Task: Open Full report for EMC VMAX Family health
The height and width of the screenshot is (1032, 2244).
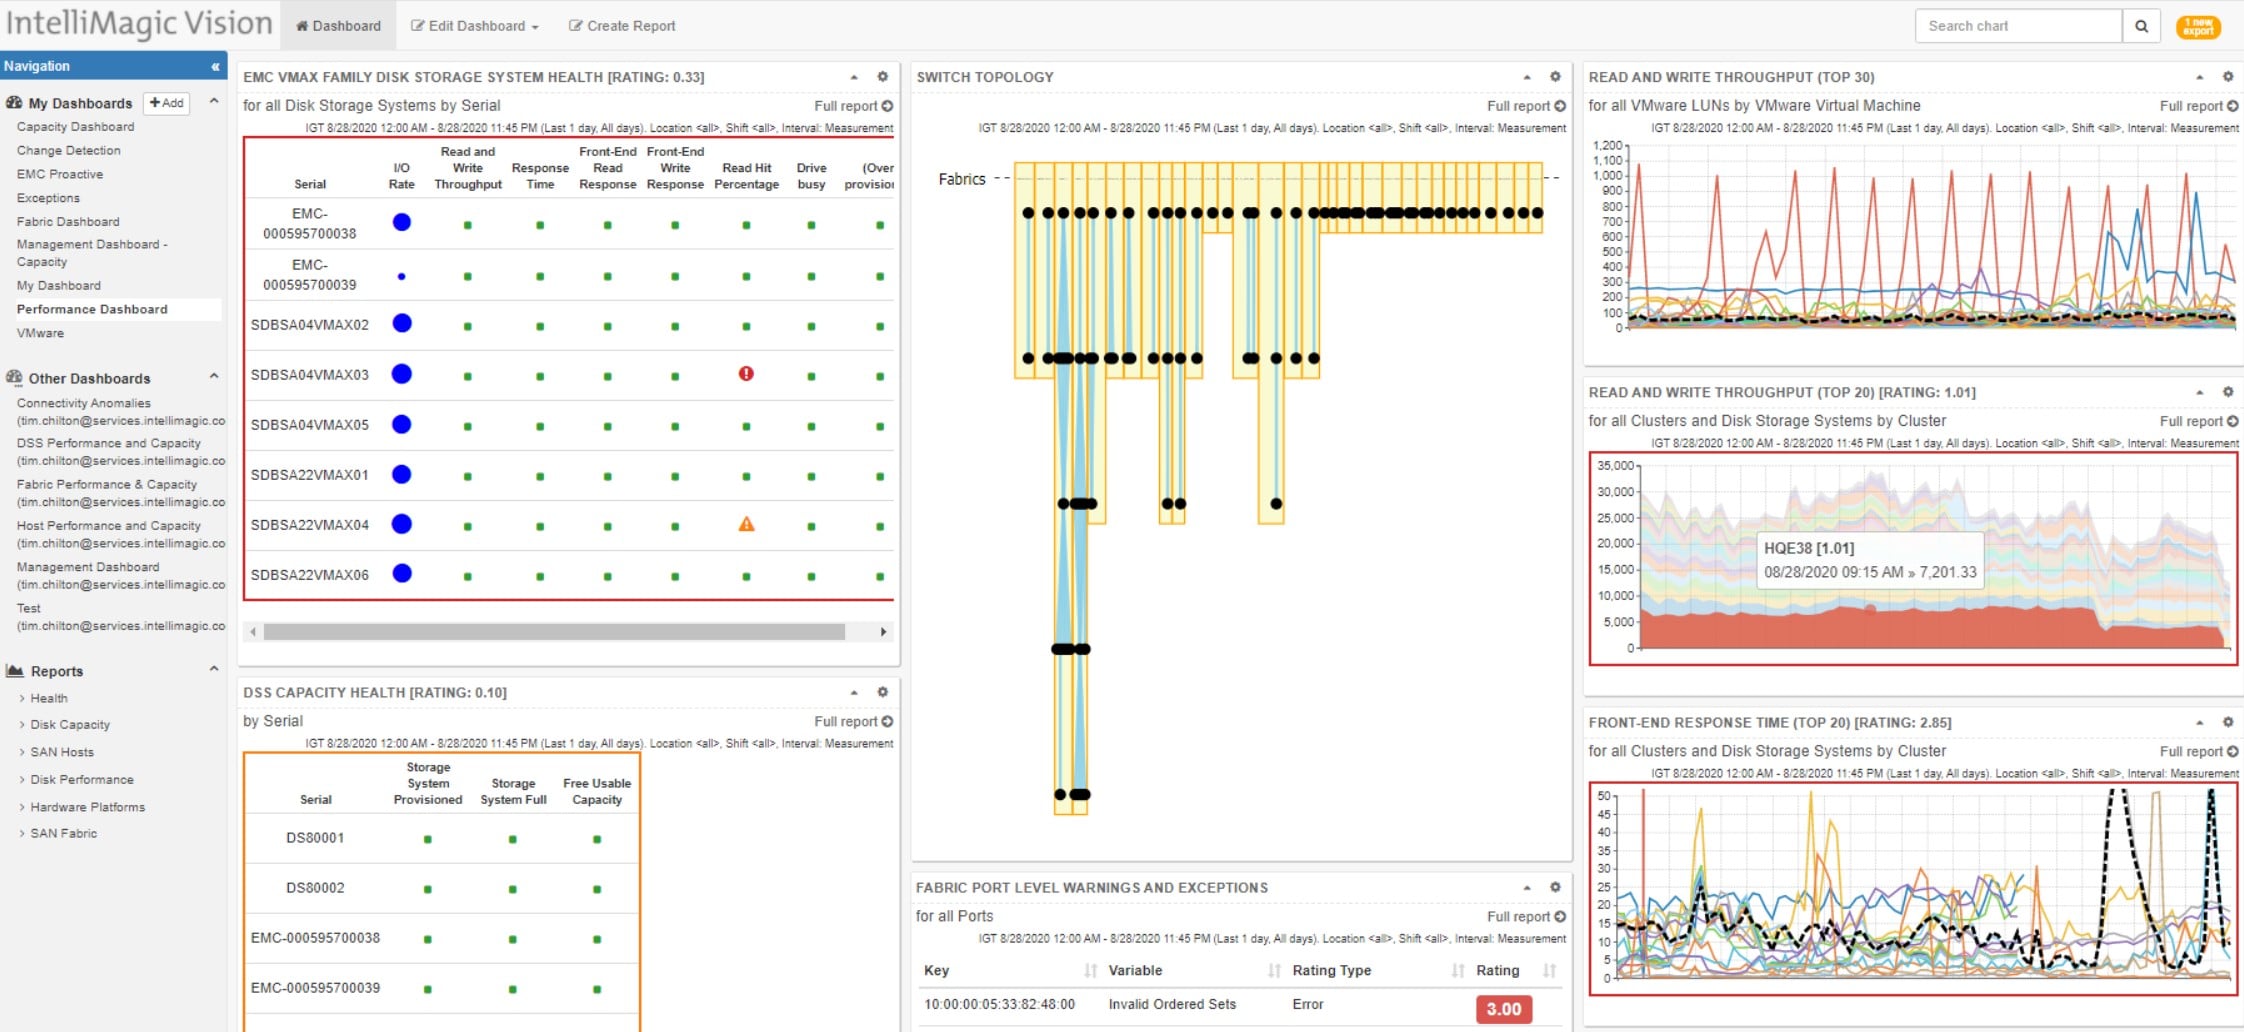Action: 853,106
